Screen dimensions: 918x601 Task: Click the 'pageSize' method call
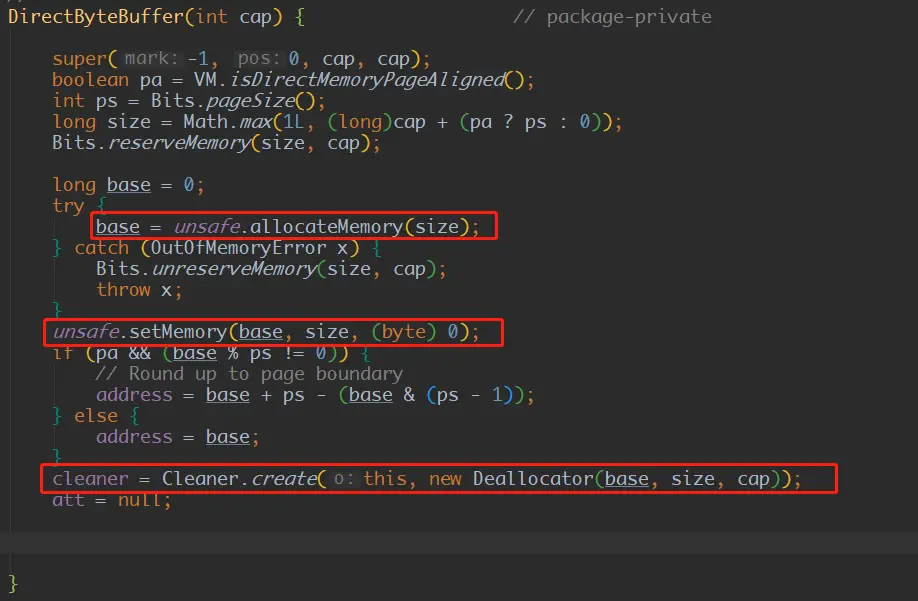click(251, 101)
